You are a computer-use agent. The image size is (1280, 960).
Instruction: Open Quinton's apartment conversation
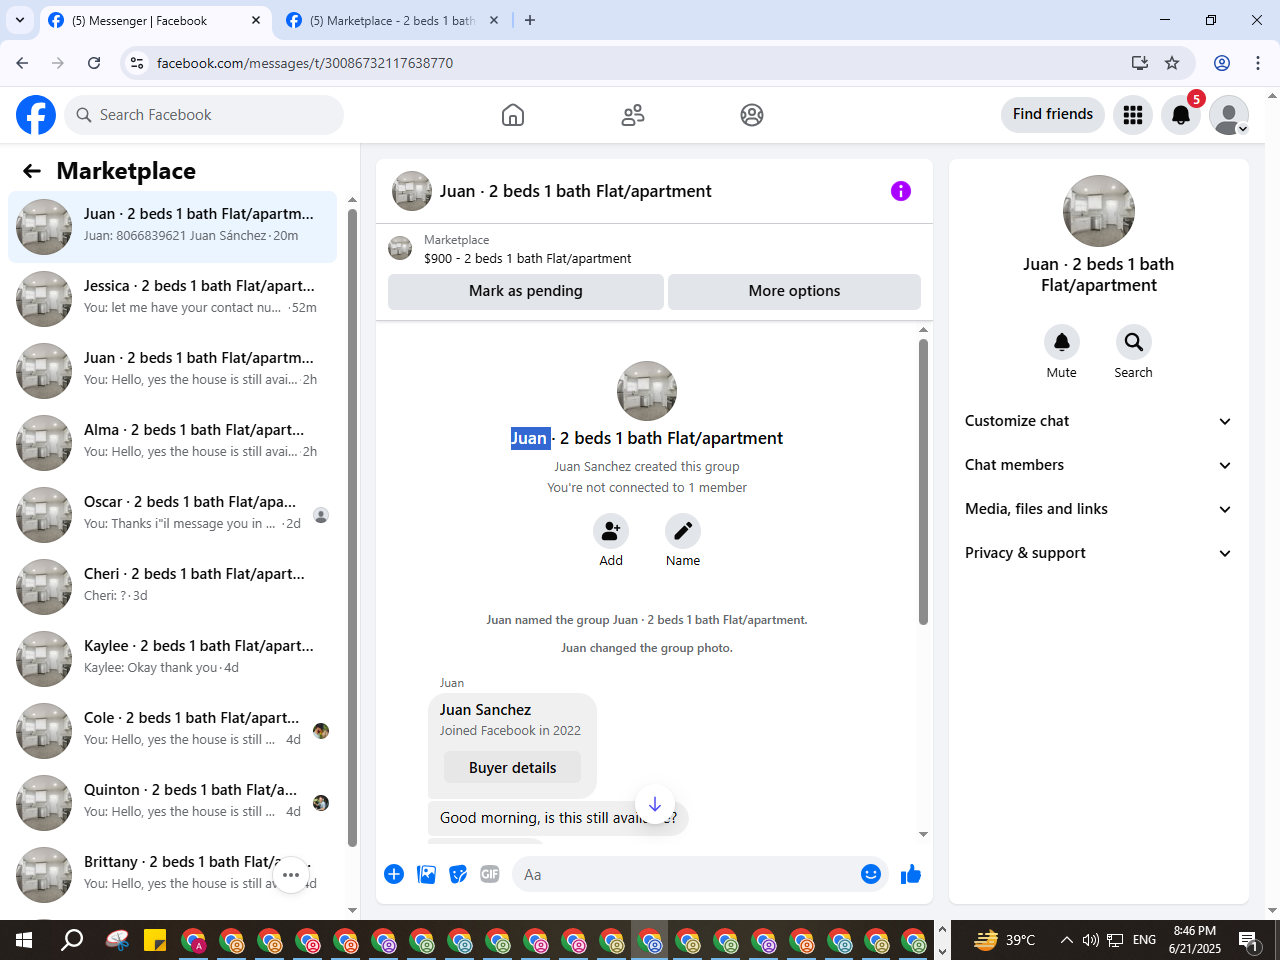(x=172, y=803)
